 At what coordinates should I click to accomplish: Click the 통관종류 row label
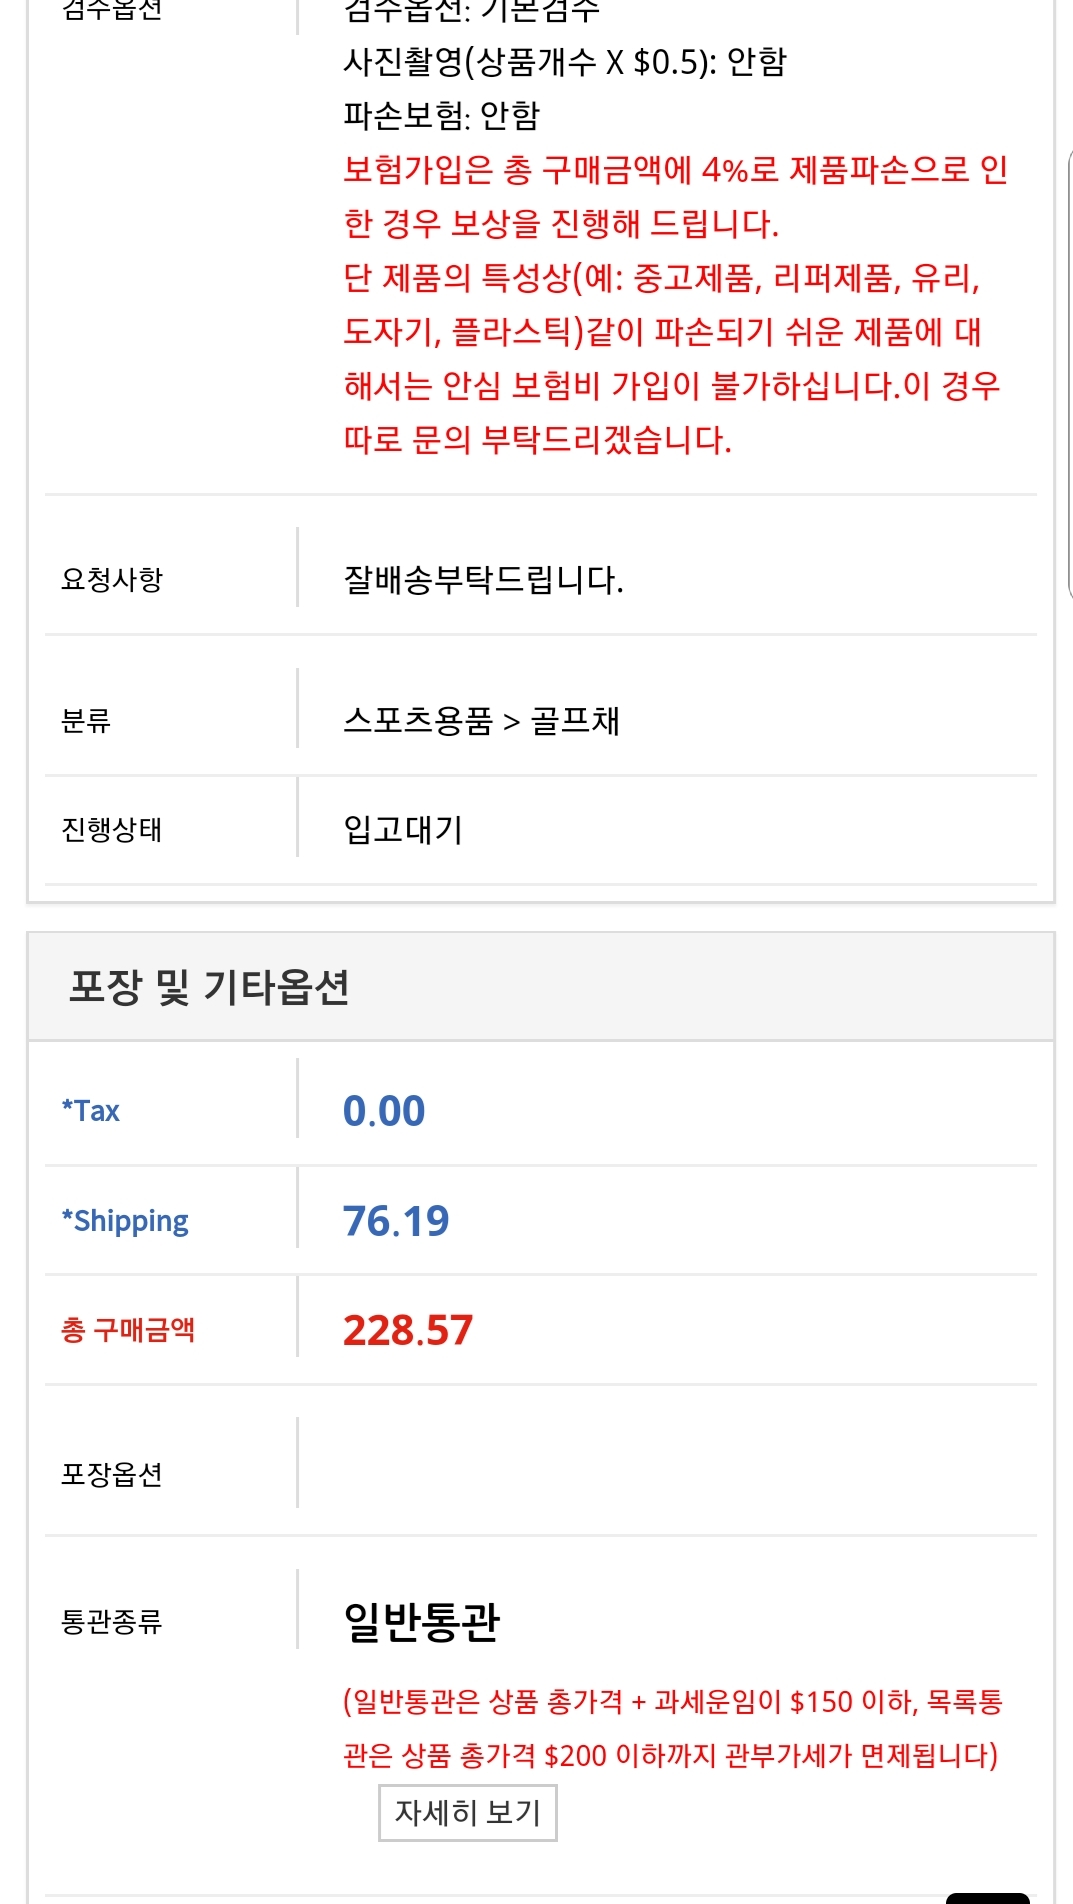pos(111,1621)
